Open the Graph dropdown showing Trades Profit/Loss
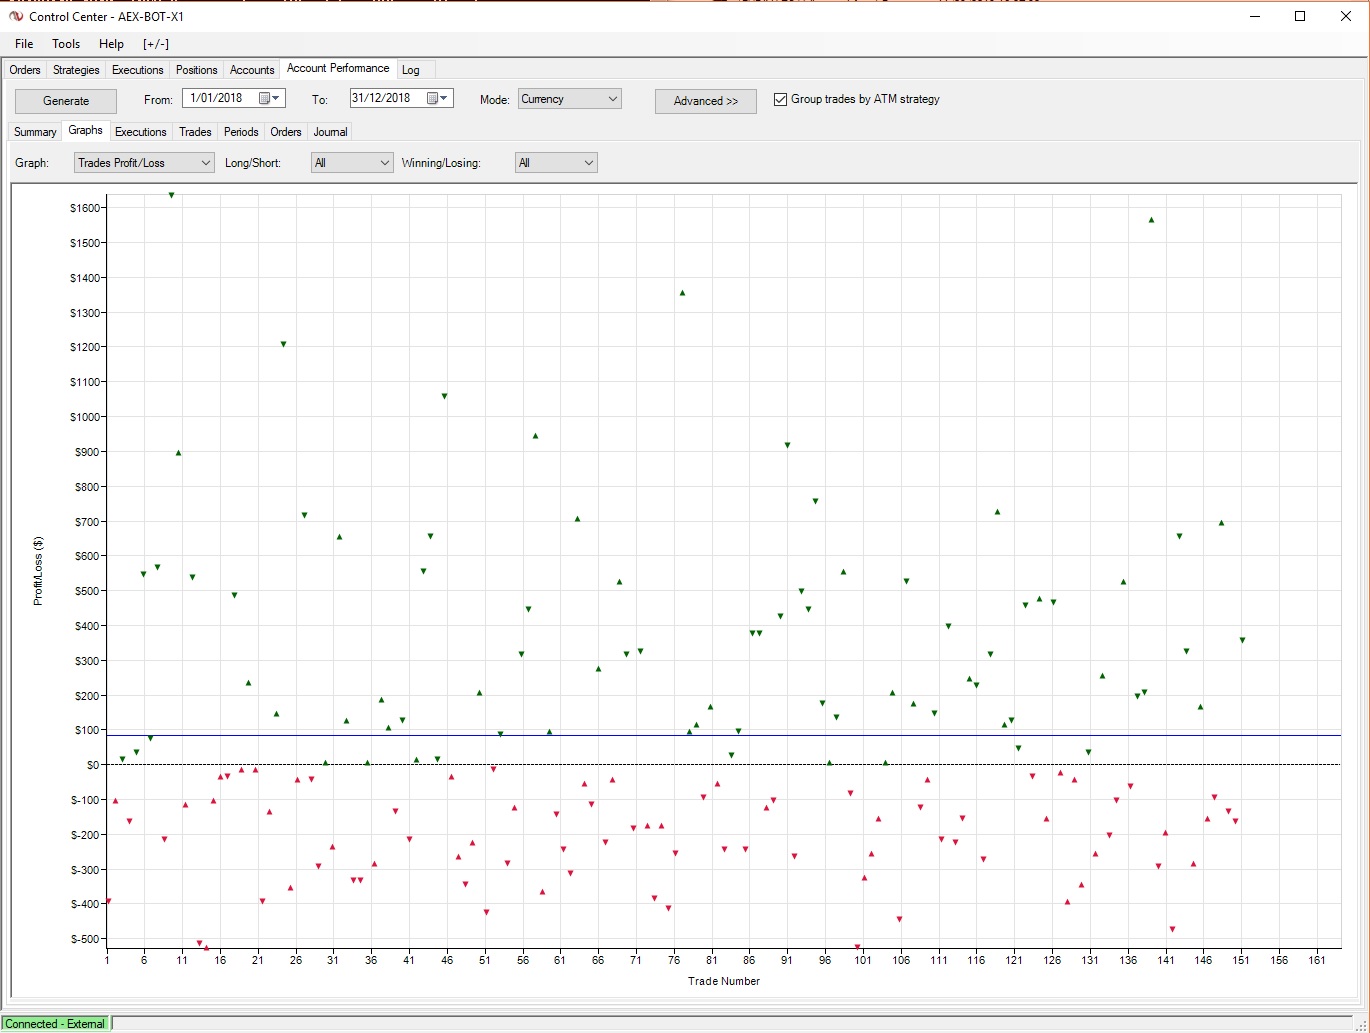This screenshot has width=1370, height=1033. point(144,163)
